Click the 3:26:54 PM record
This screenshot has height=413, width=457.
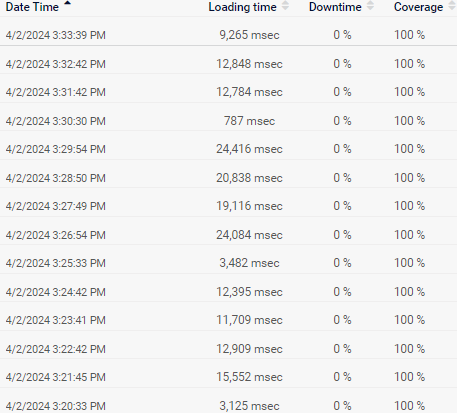coord(228,235)
